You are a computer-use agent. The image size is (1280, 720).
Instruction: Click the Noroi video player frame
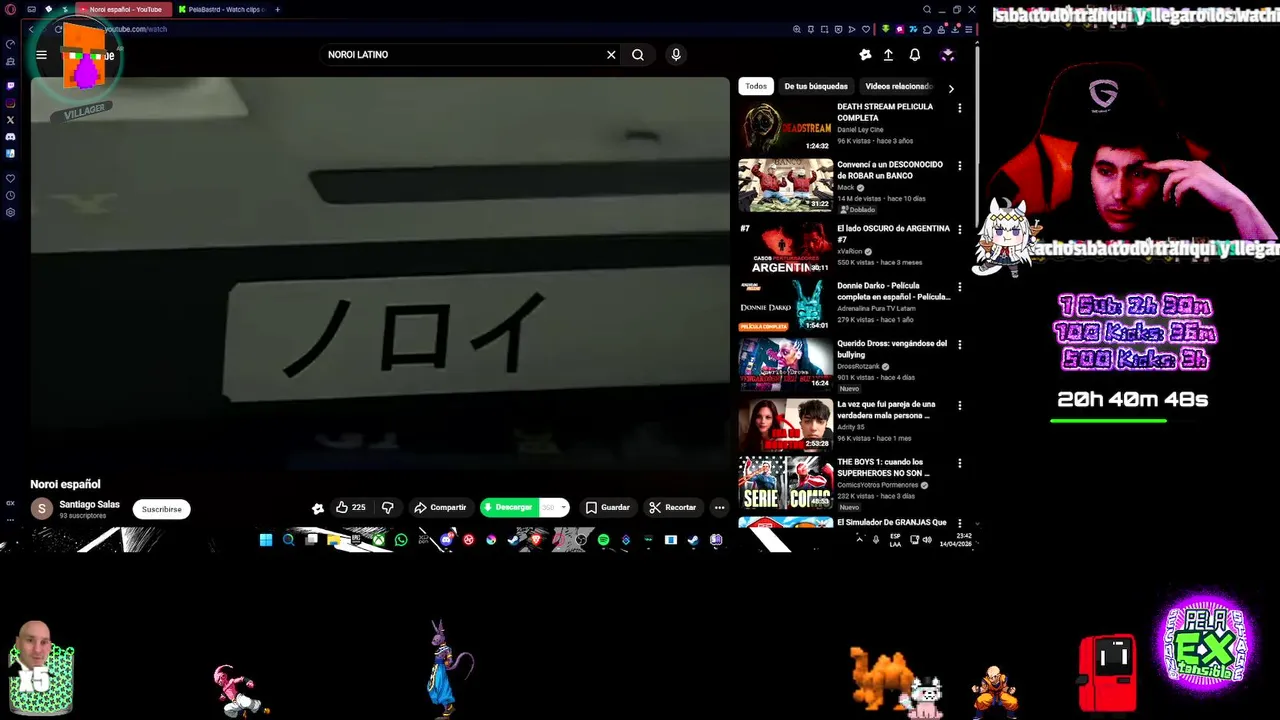pyautogui.click(x=380, y=272)
